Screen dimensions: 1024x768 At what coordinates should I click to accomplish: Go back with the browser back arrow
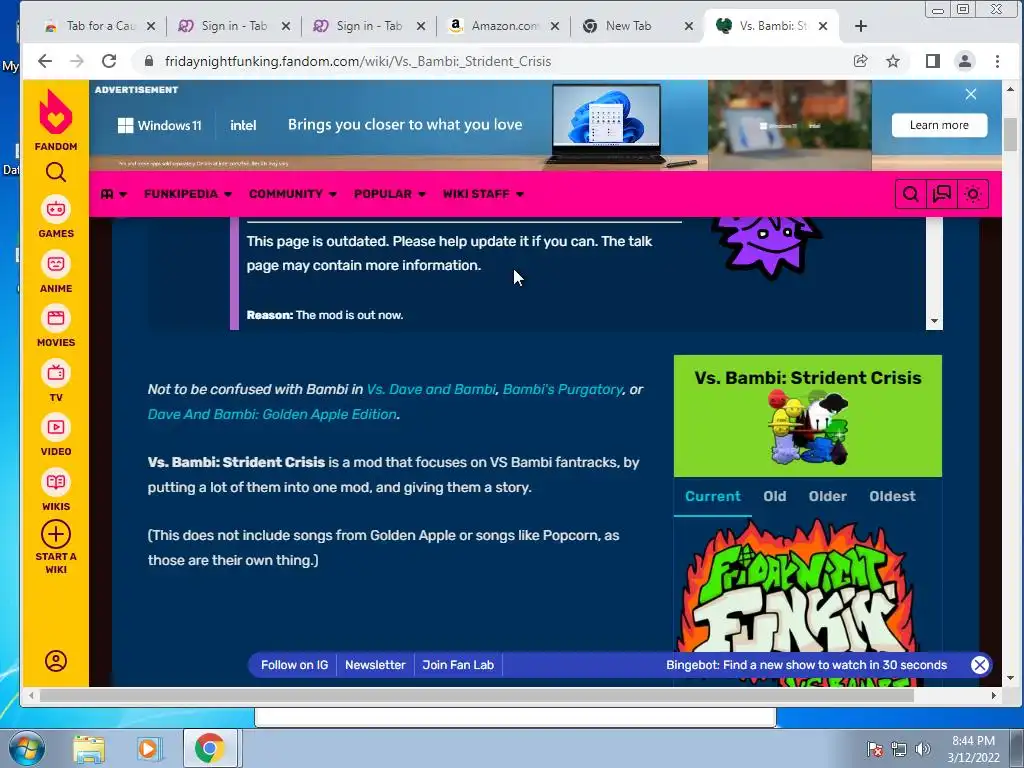tap(44, 61)
